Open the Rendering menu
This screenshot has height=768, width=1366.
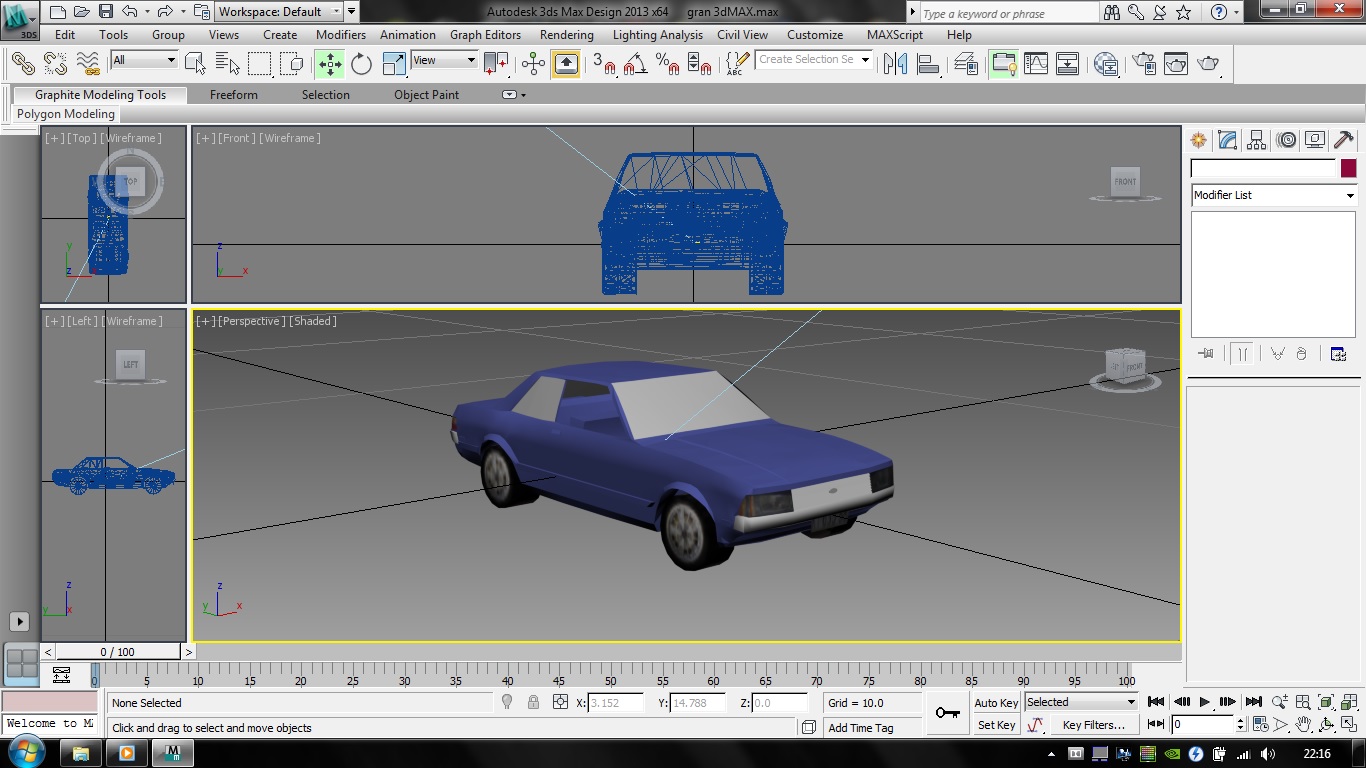566,34
